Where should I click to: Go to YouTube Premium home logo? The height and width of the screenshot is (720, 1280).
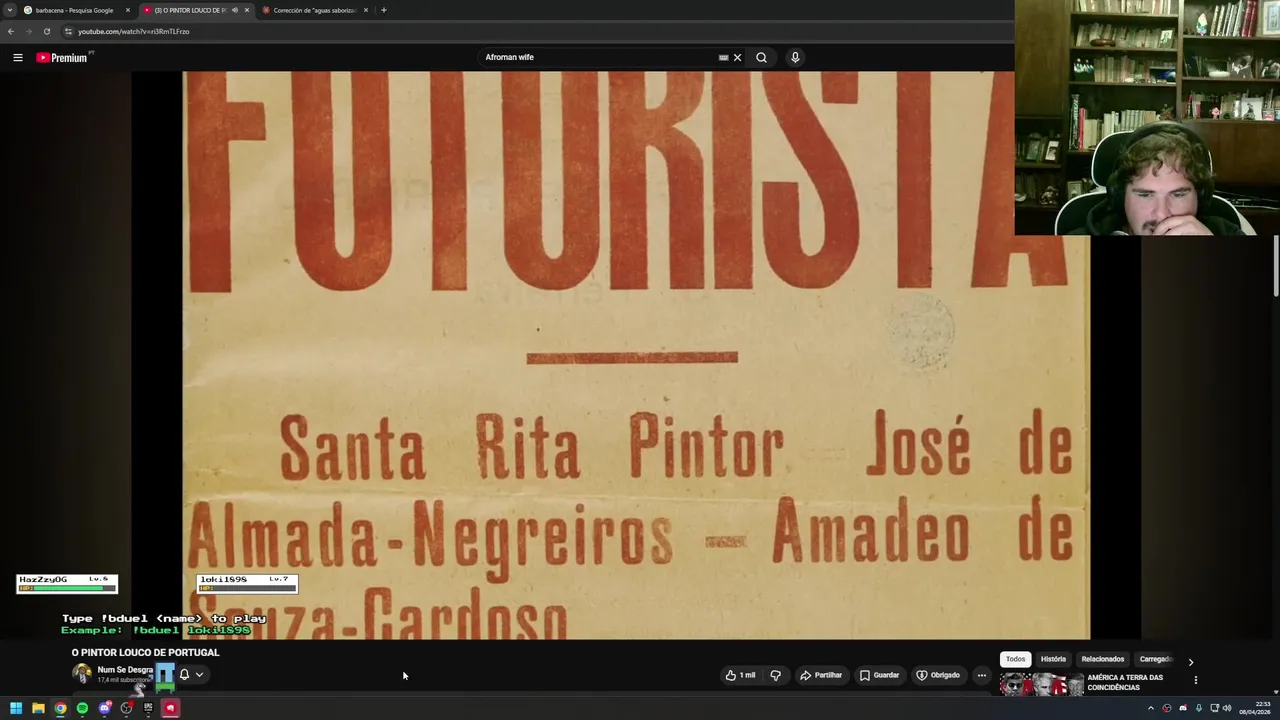tap(62, 57)
